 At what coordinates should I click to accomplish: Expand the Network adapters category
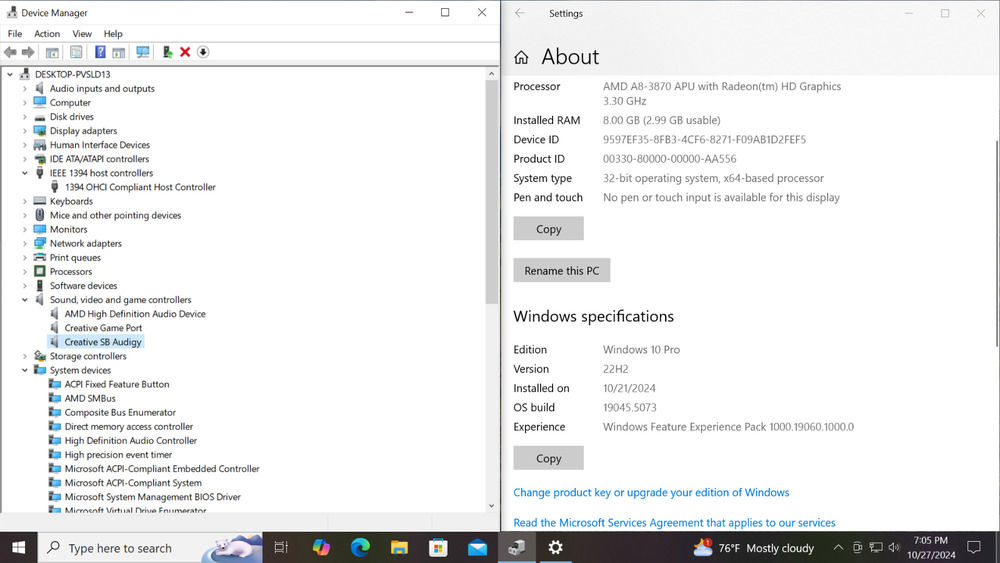[x=25, y=244]
